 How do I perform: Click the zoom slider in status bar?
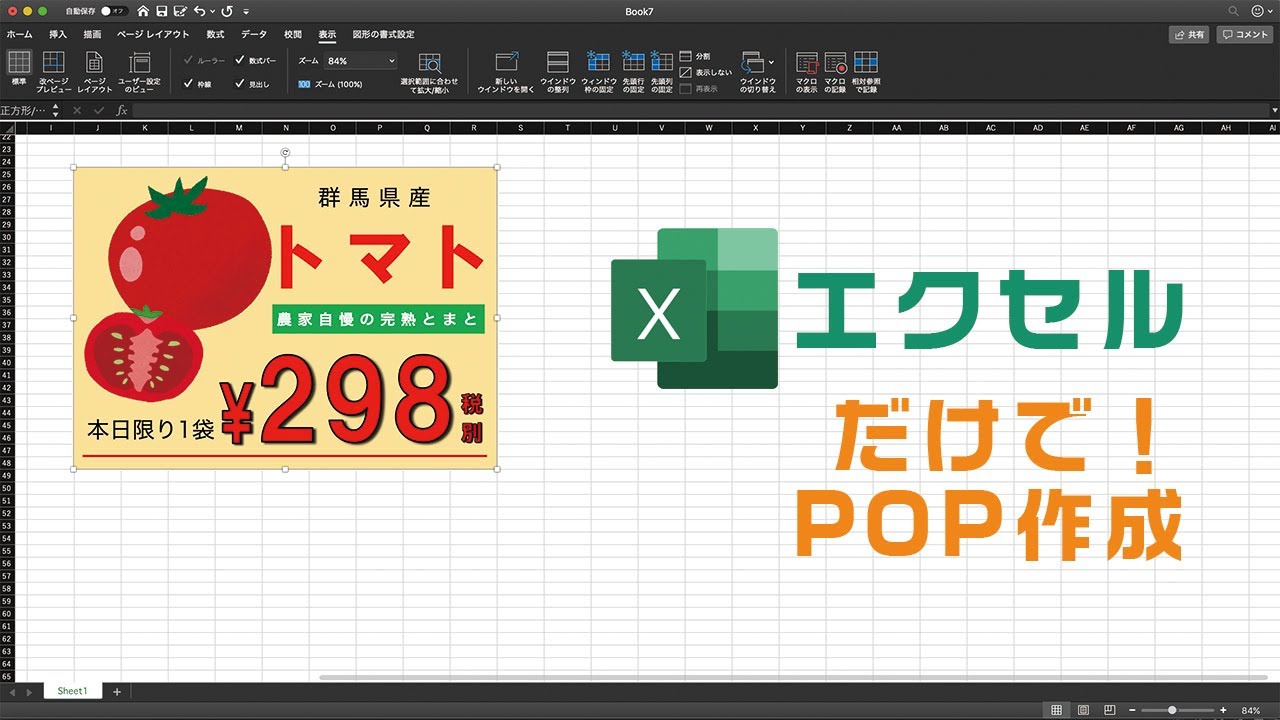pos(1172,710)
